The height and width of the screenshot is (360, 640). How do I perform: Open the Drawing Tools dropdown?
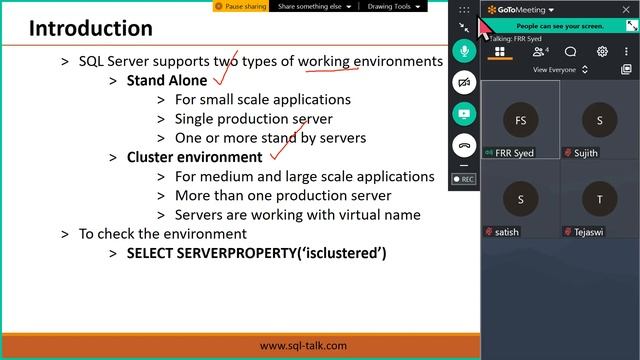tap(393, 6)
